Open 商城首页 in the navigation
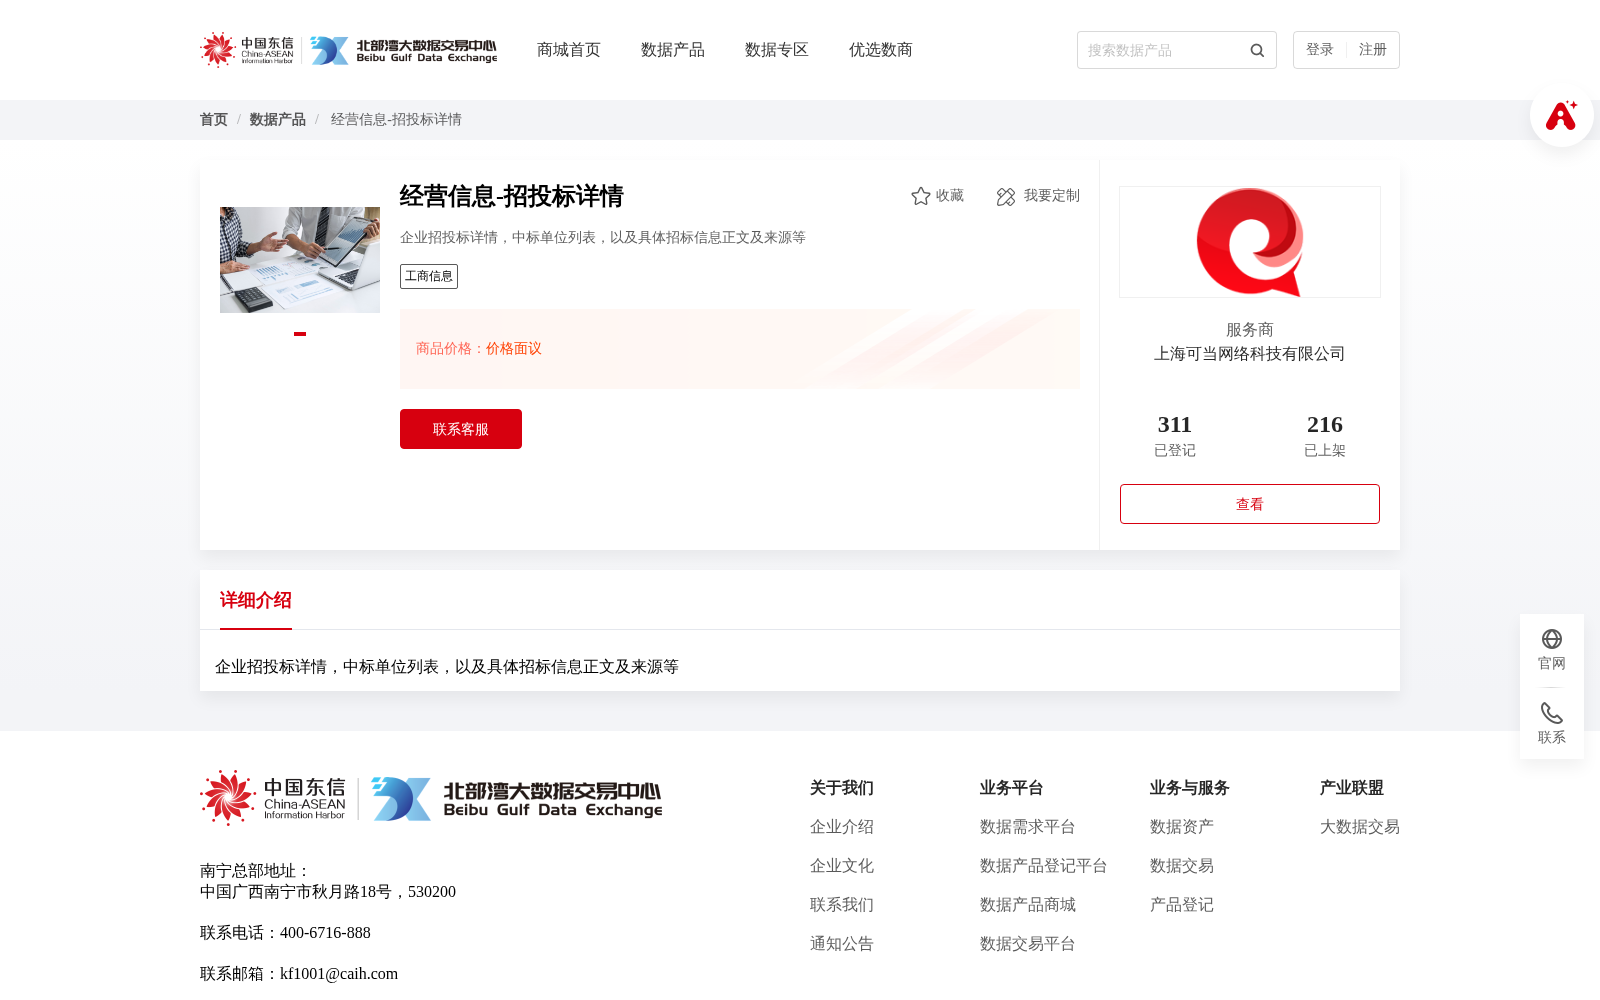 click(x=569, y=50)
